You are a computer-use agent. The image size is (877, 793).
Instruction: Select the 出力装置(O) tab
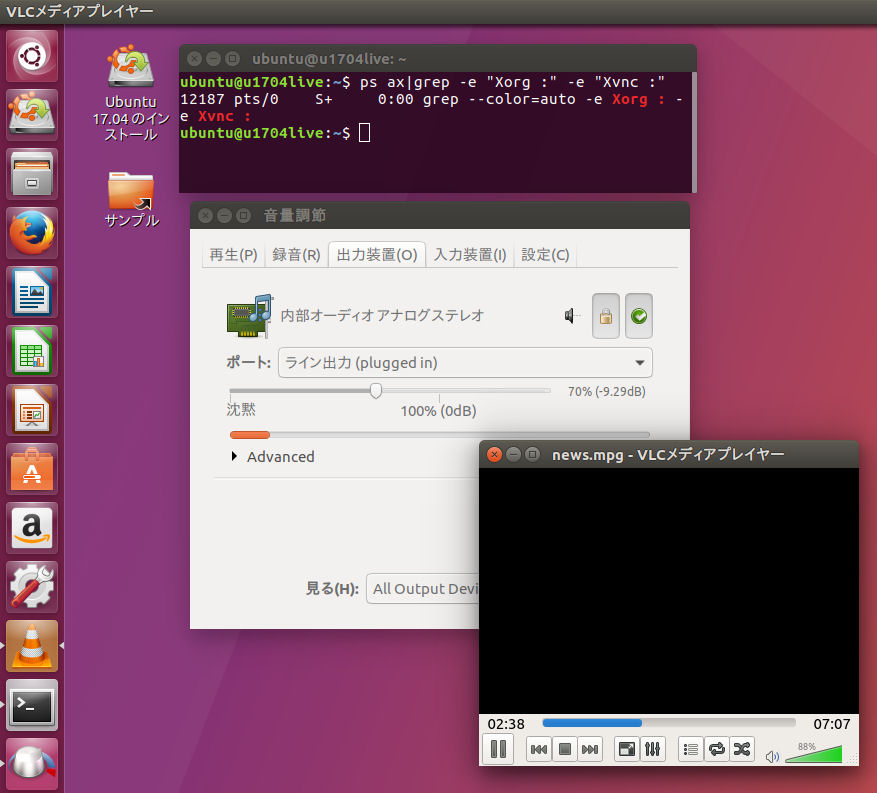coord(377,255)
